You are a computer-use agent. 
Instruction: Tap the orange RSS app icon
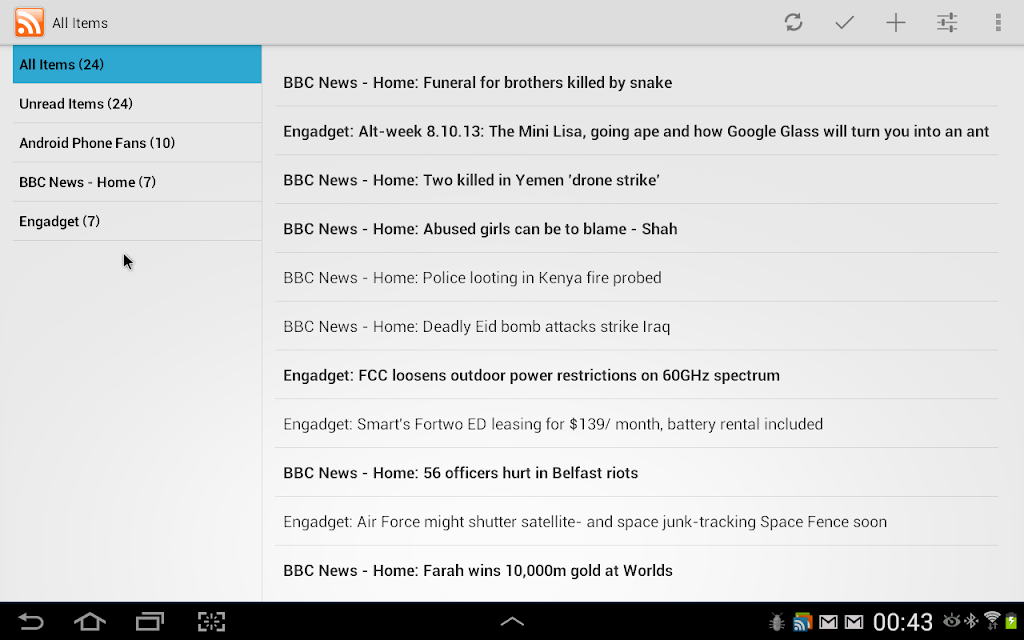click(x=29, y=22)
